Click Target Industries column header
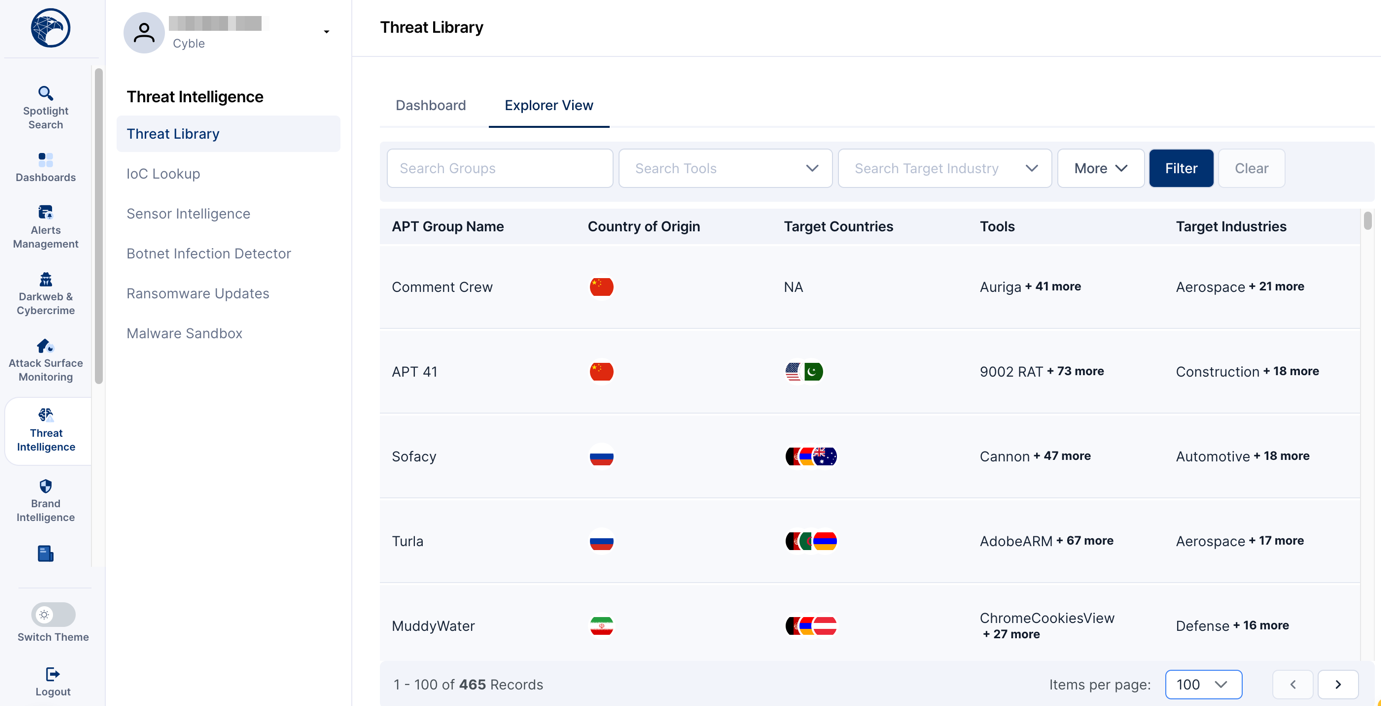The image size is (1381, 706). pos(1231,227)
